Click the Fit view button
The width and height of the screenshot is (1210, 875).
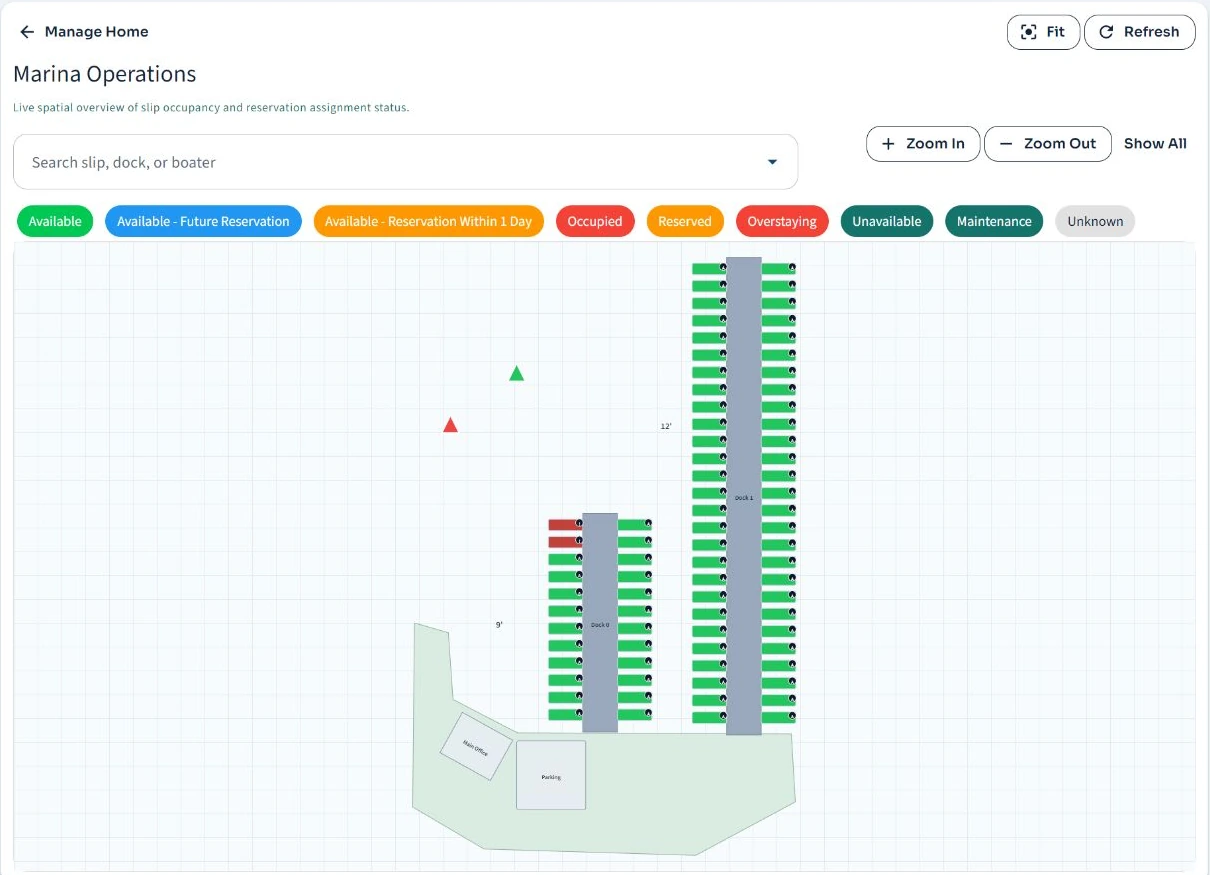tap(1043, 32)
